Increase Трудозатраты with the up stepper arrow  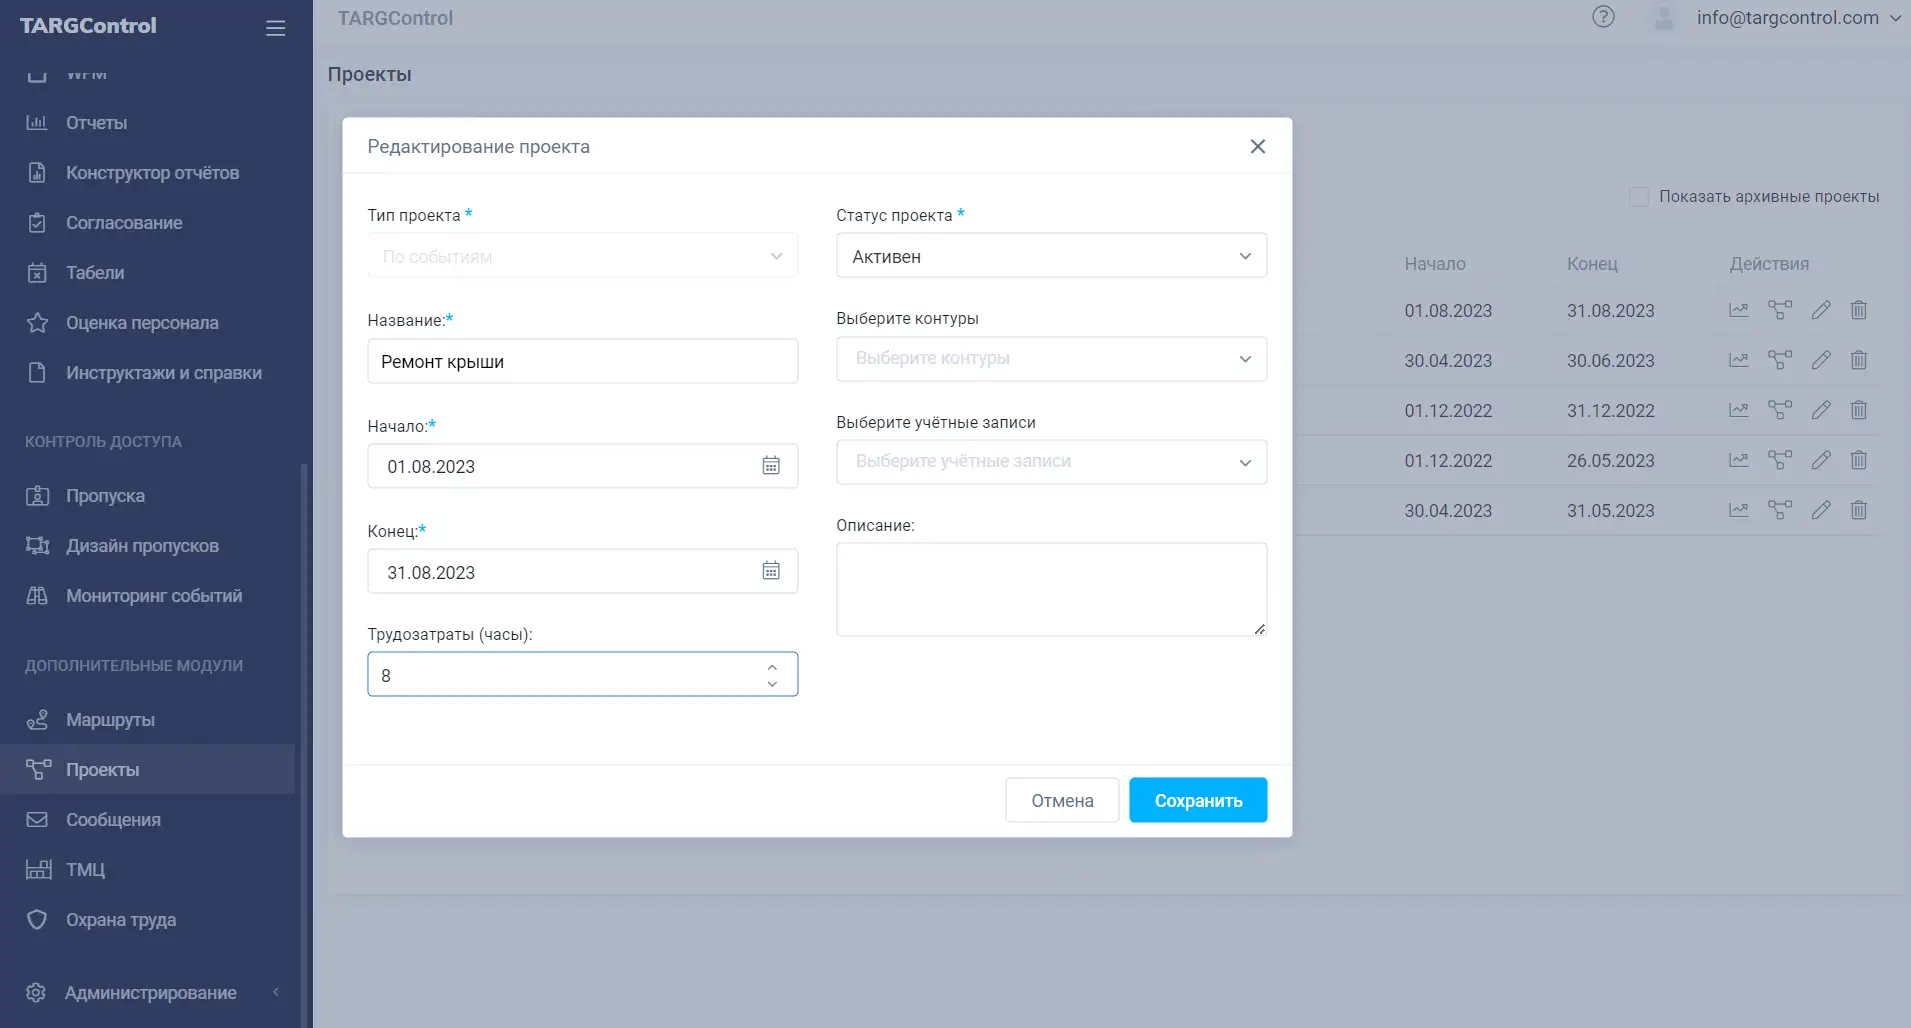coord(771,665)
